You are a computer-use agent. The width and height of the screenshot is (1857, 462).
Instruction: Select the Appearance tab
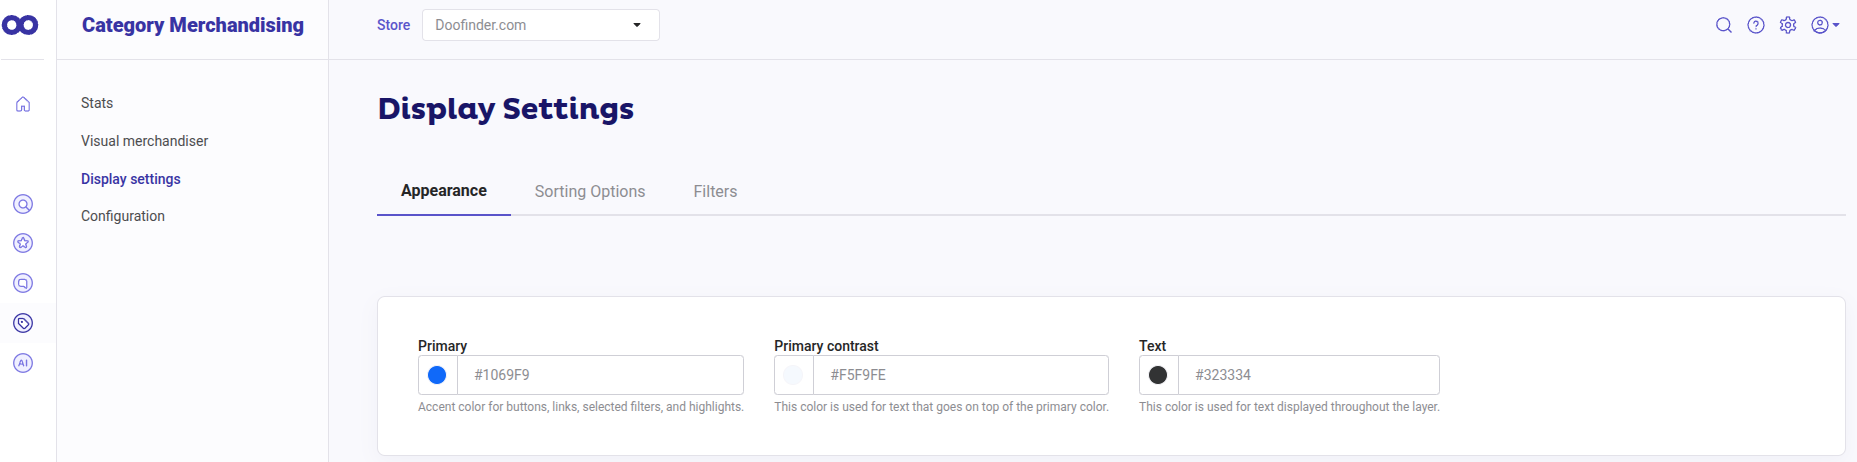tap(444, 191)
